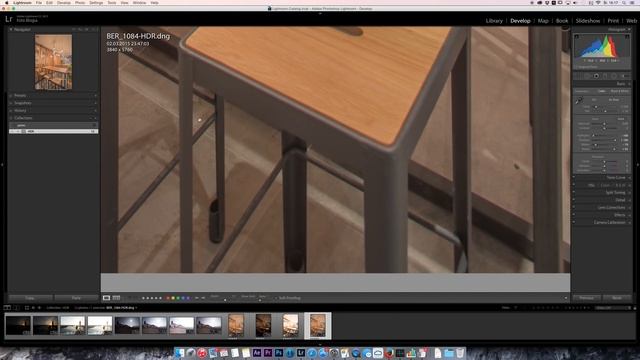The width and height of the screenshot is (640, 360).
Task: Expand the Camera Calibration panel triangle
Action: click(629, 222)
